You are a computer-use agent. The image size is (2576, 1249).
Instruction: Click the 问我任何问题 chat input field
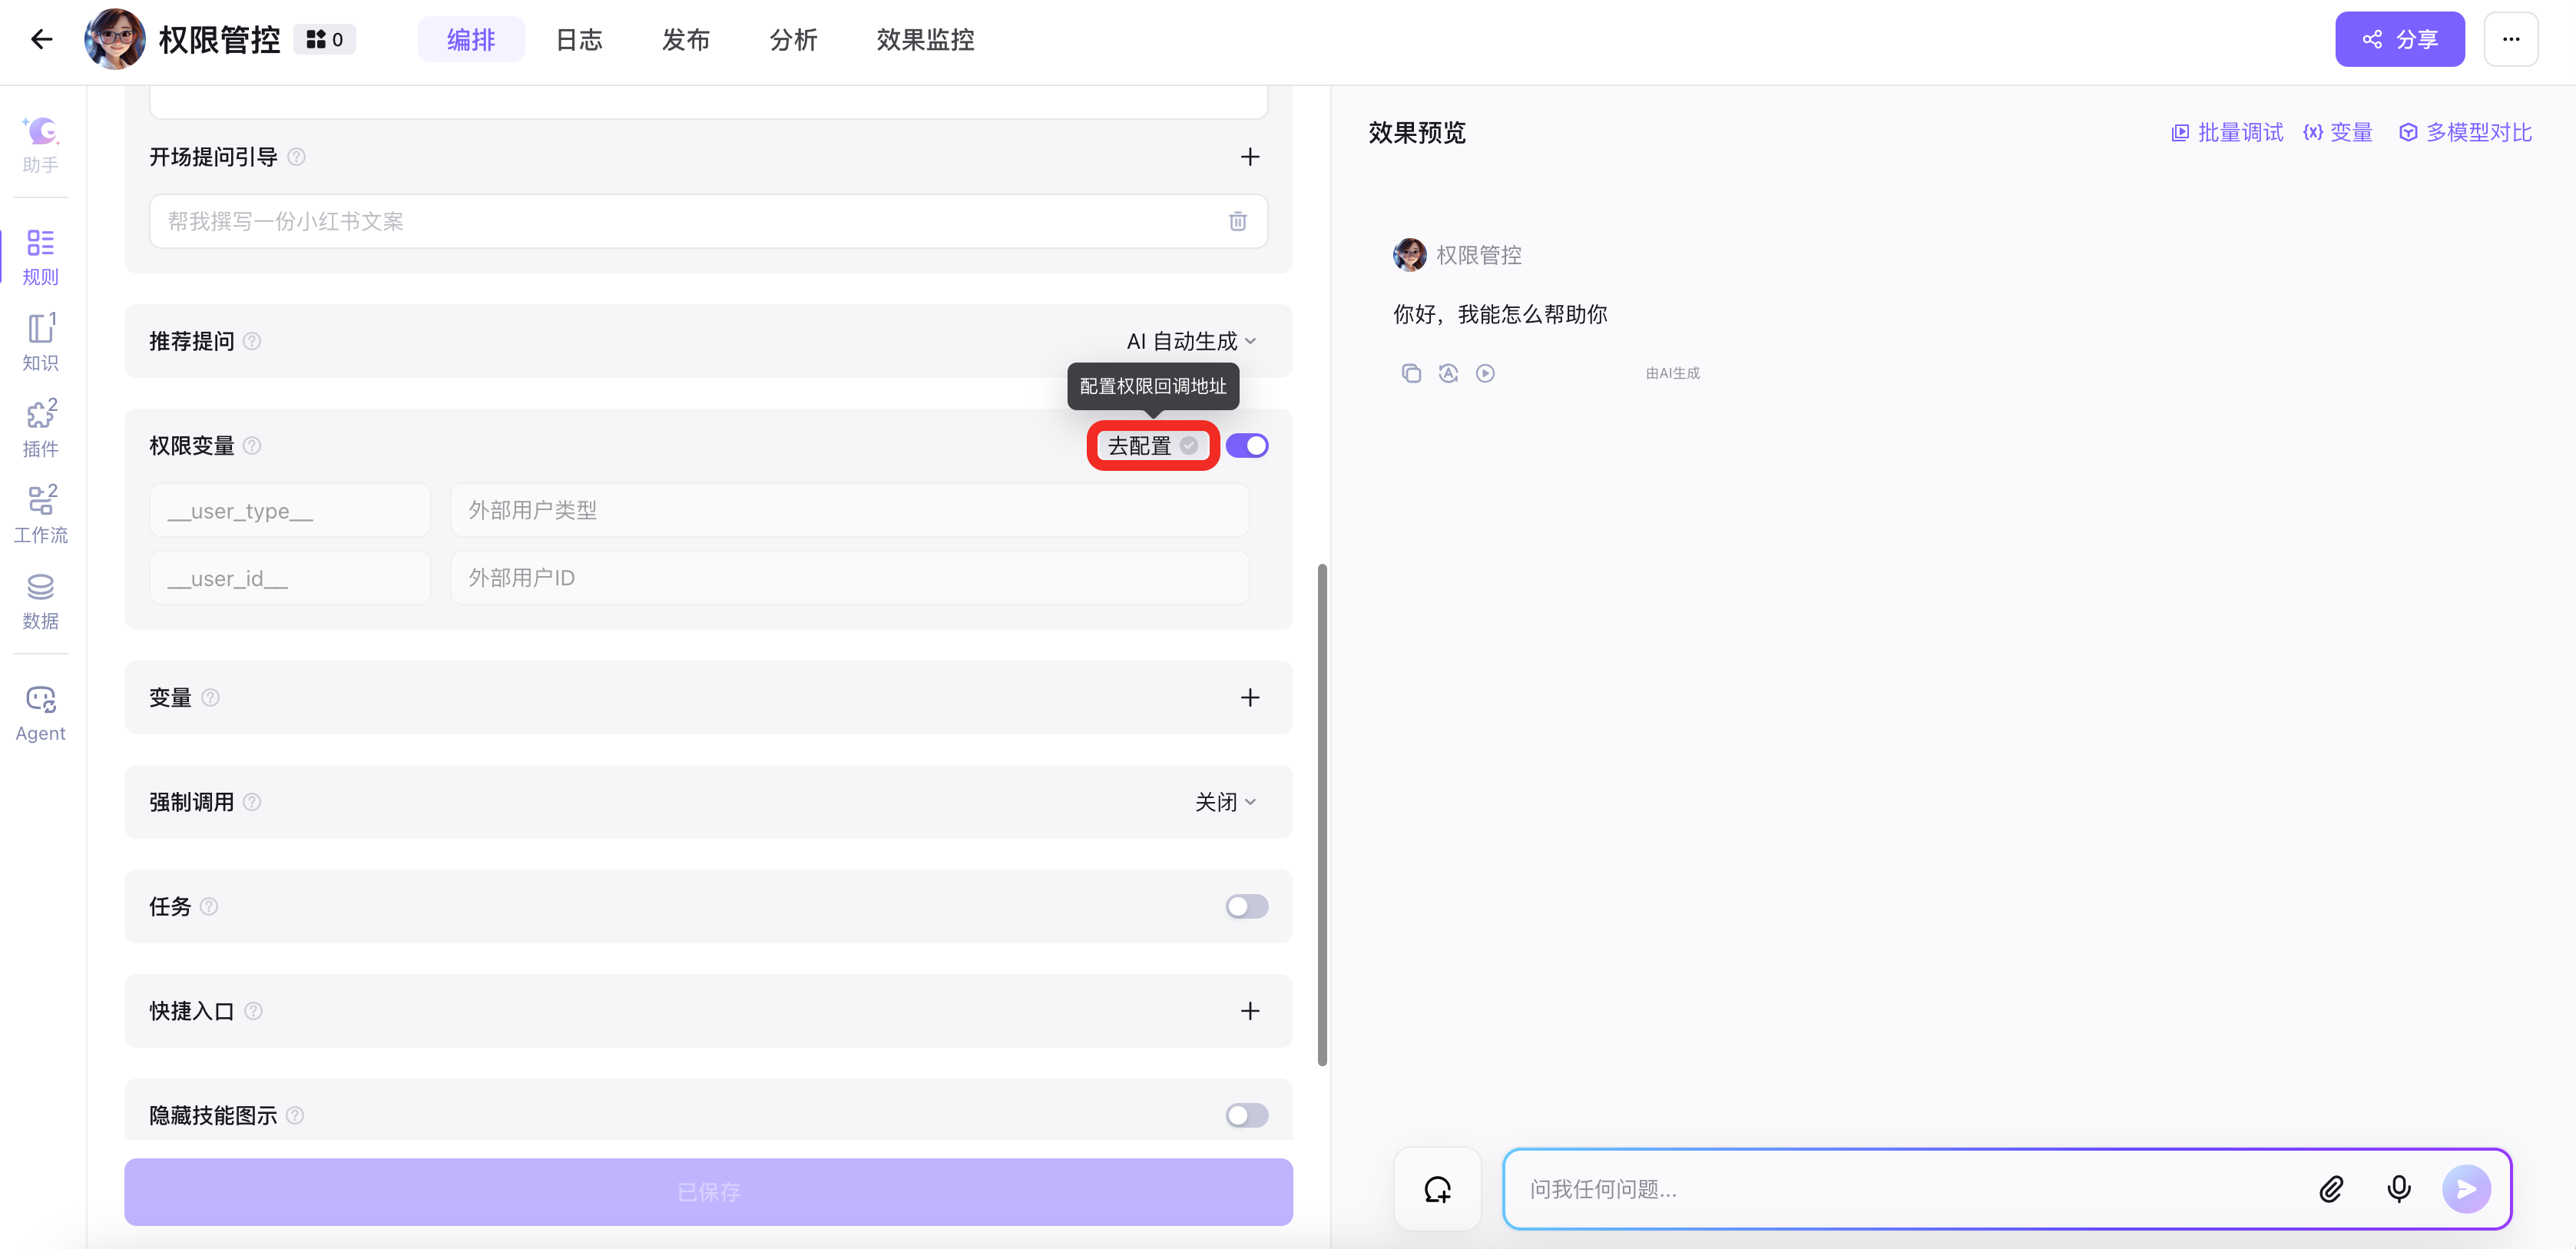1900,1188
